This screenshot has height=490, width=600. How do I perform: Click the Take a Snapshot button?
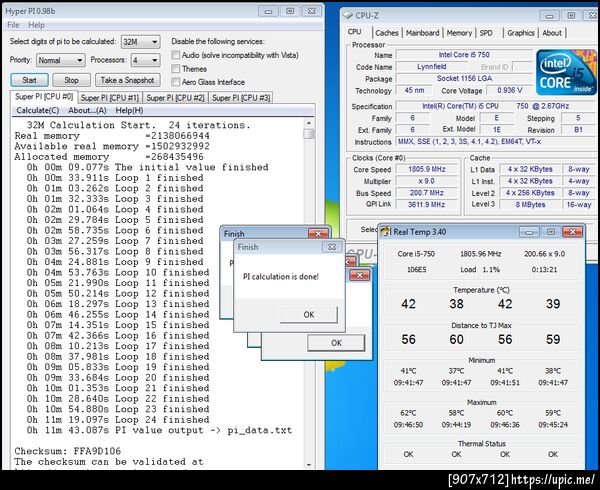pyautogui.click(x=127, y=80)
